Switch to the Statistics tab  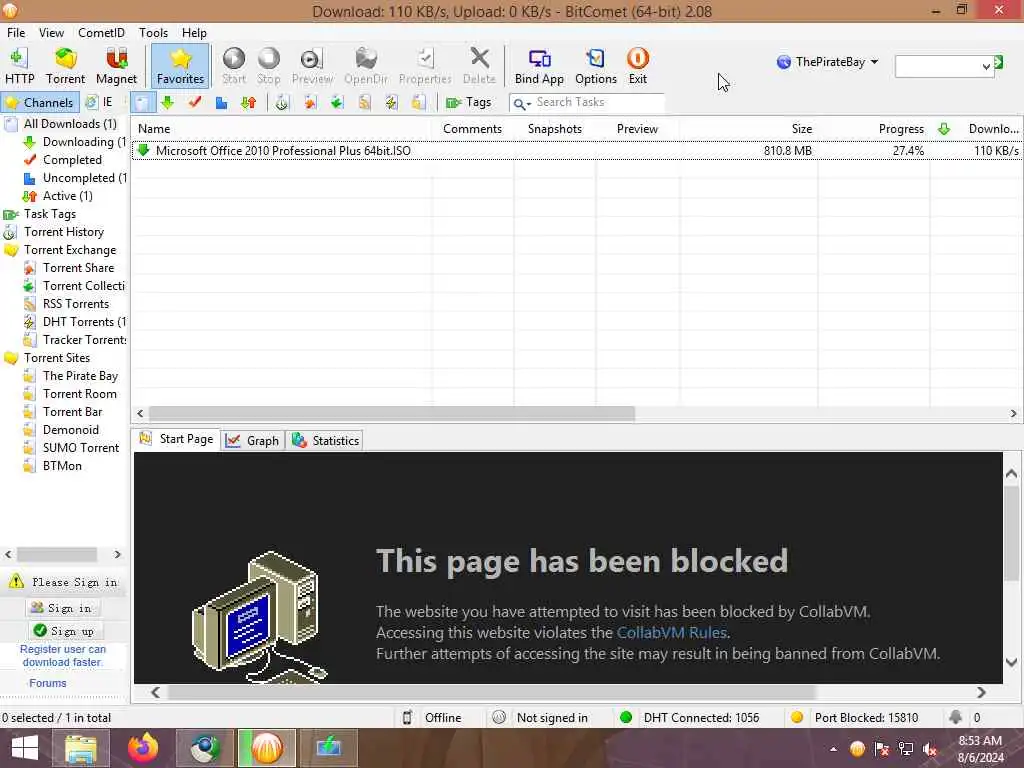[x=325, y=441]
